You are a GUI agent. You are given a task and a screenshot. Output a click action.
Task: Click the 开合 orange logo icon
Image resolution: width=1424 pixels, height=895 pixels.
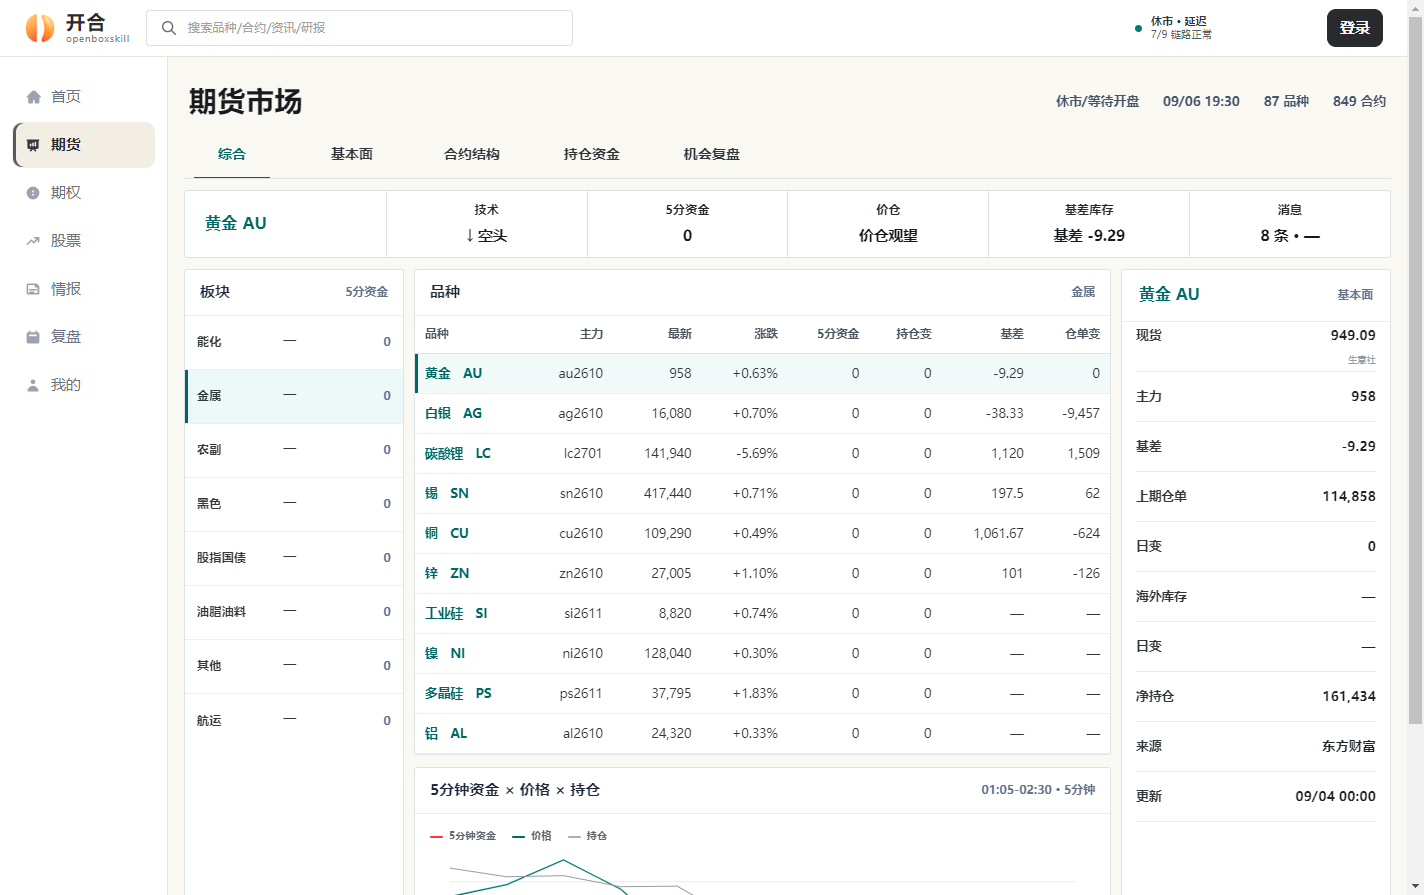(40, 28)
